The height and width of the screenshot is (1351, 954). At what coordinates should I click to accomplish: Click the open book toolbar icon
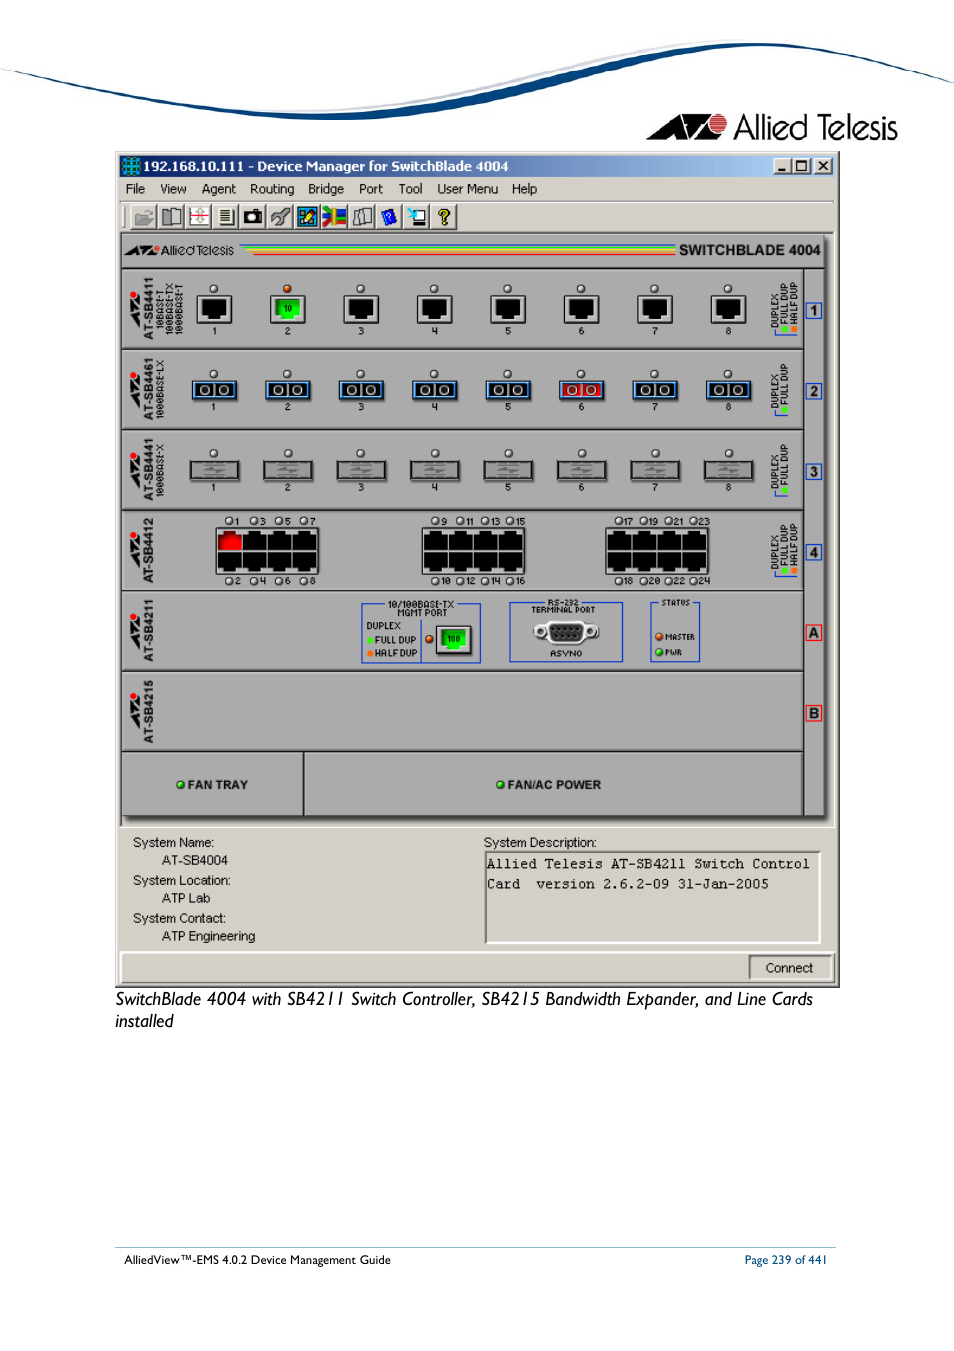point(172,217)
